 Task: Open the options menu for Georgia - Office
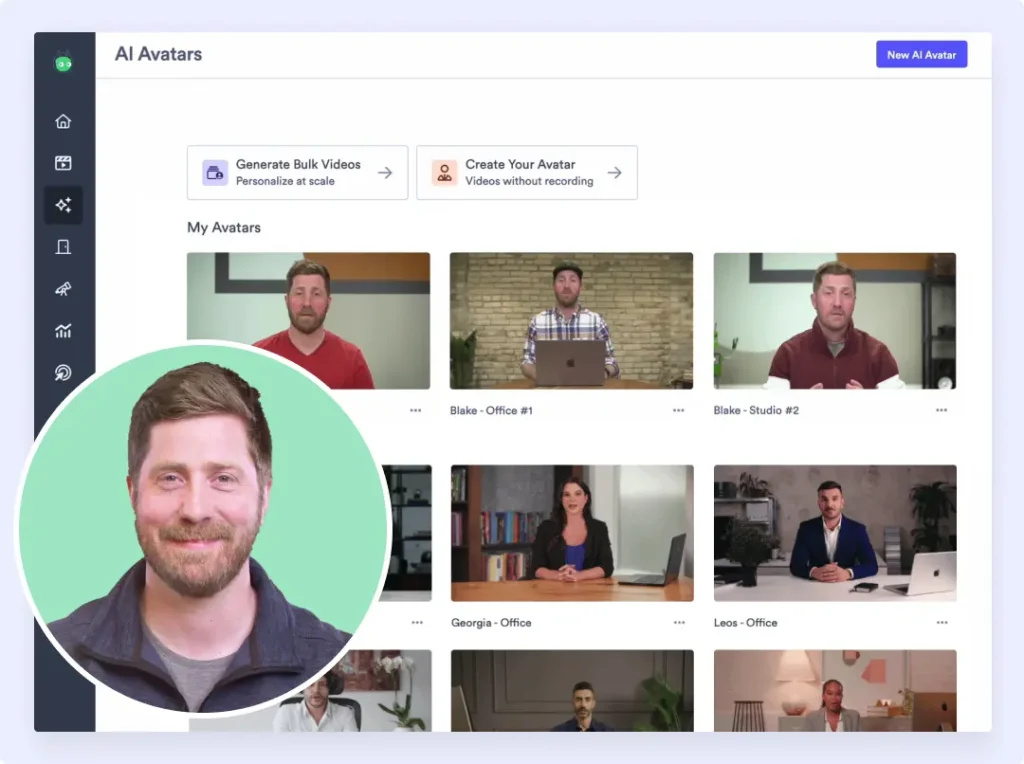pos(678,622)
